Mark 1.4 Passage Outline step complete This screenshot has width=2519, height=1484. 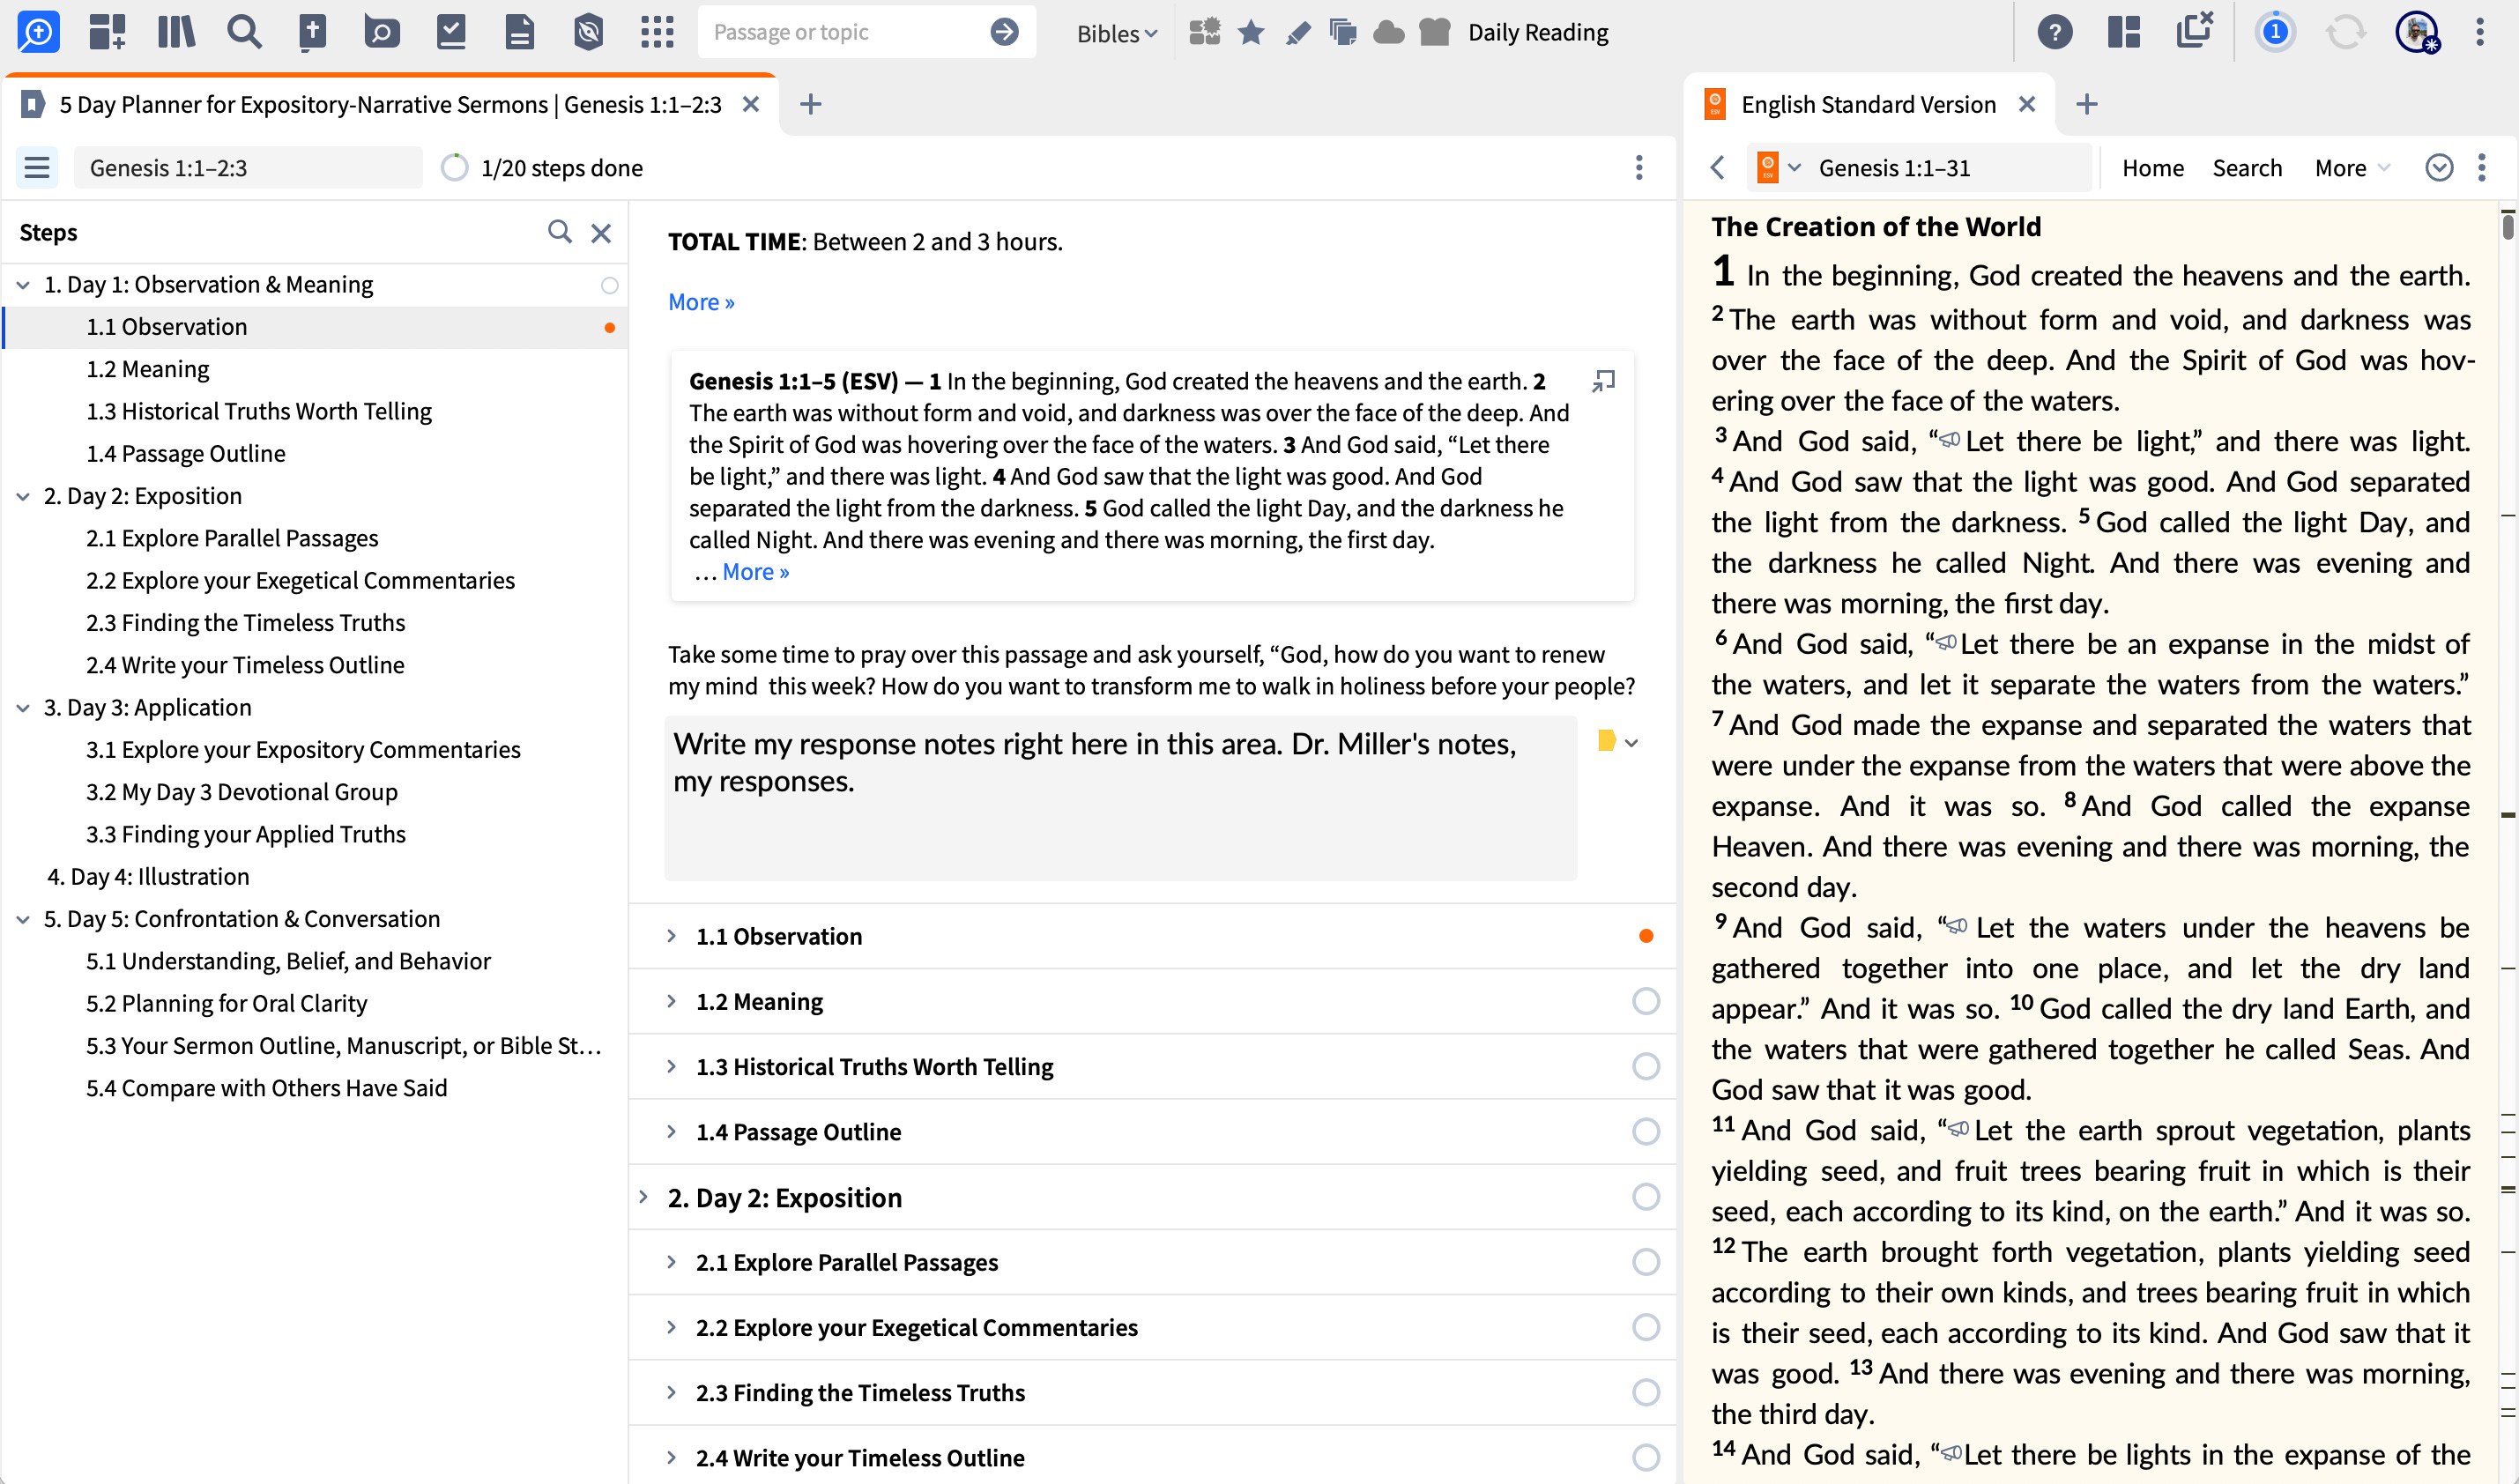1645,1131
